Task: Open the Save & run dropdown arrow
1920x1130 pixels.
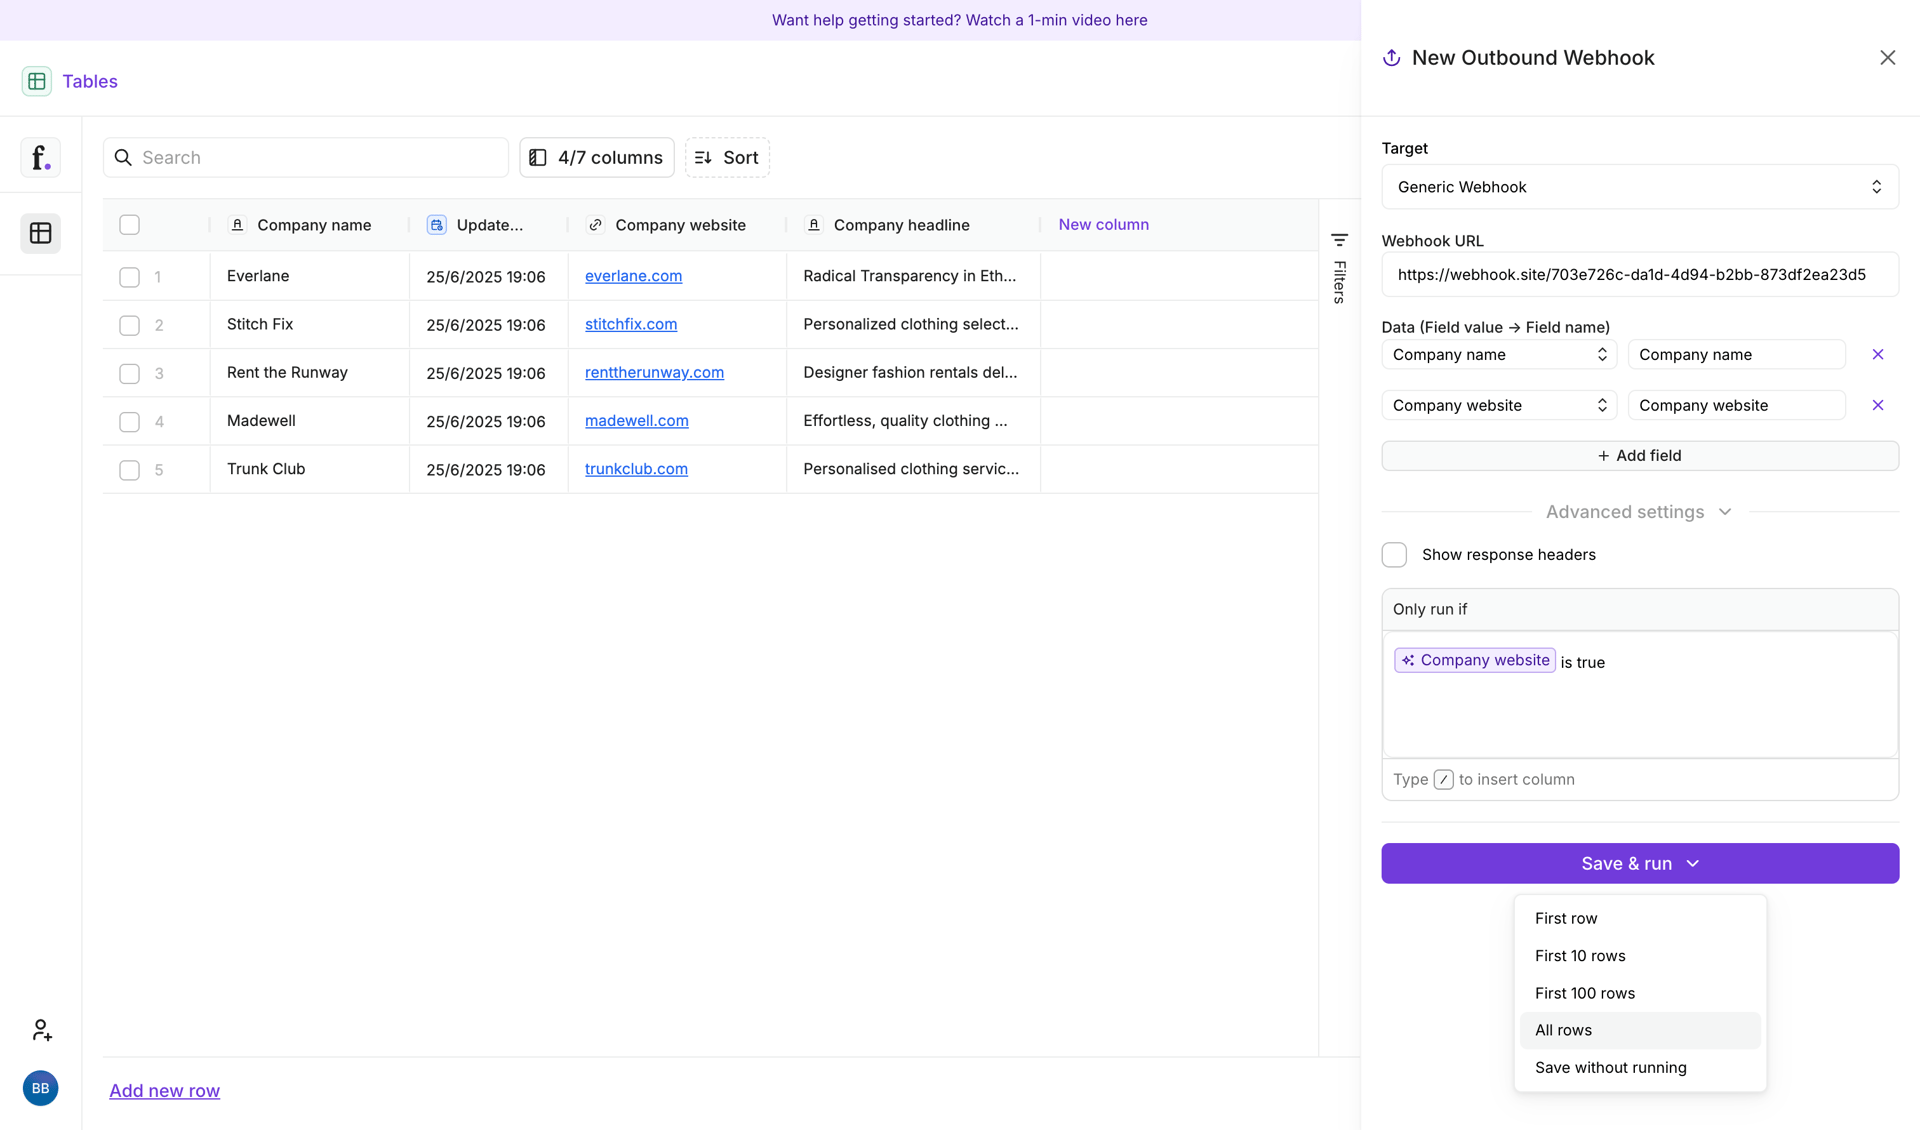Action: 1693,863
